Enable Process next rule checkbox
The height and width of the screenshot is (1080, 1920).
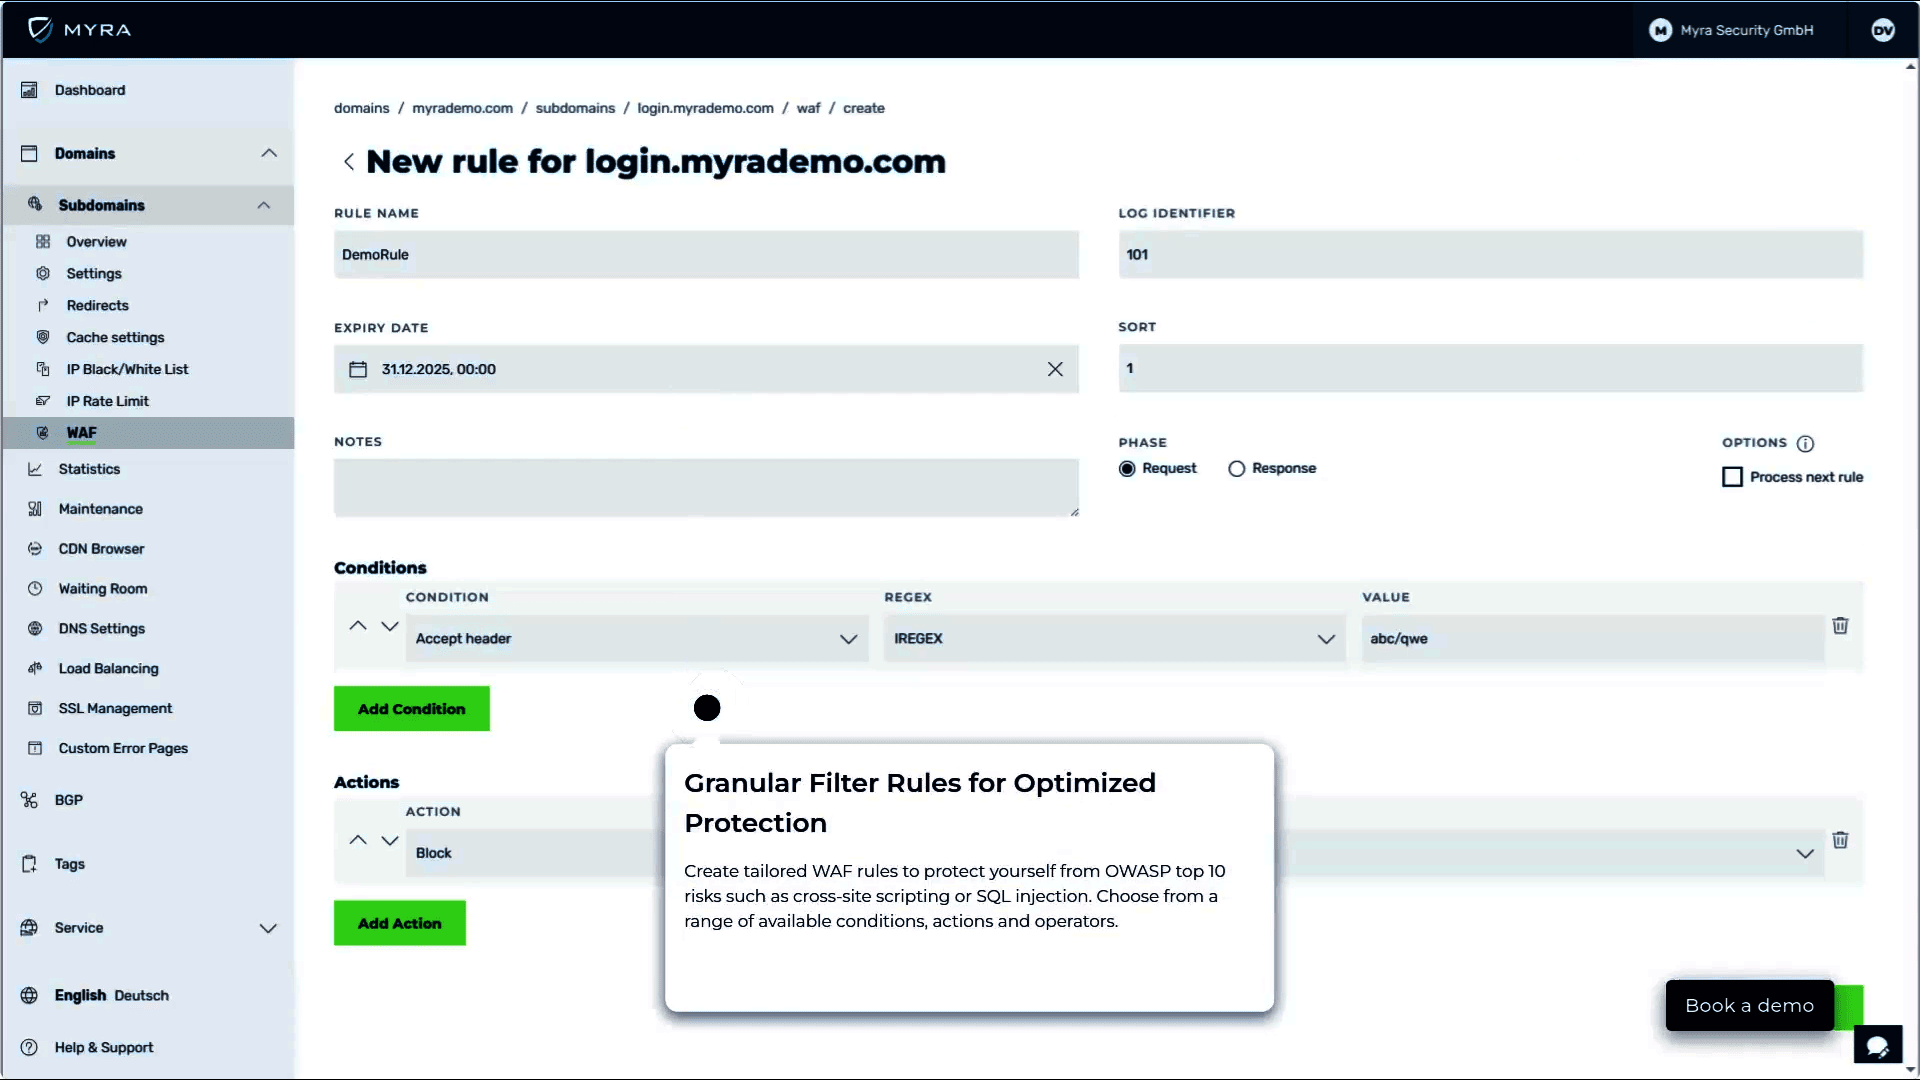point(1732,477)
